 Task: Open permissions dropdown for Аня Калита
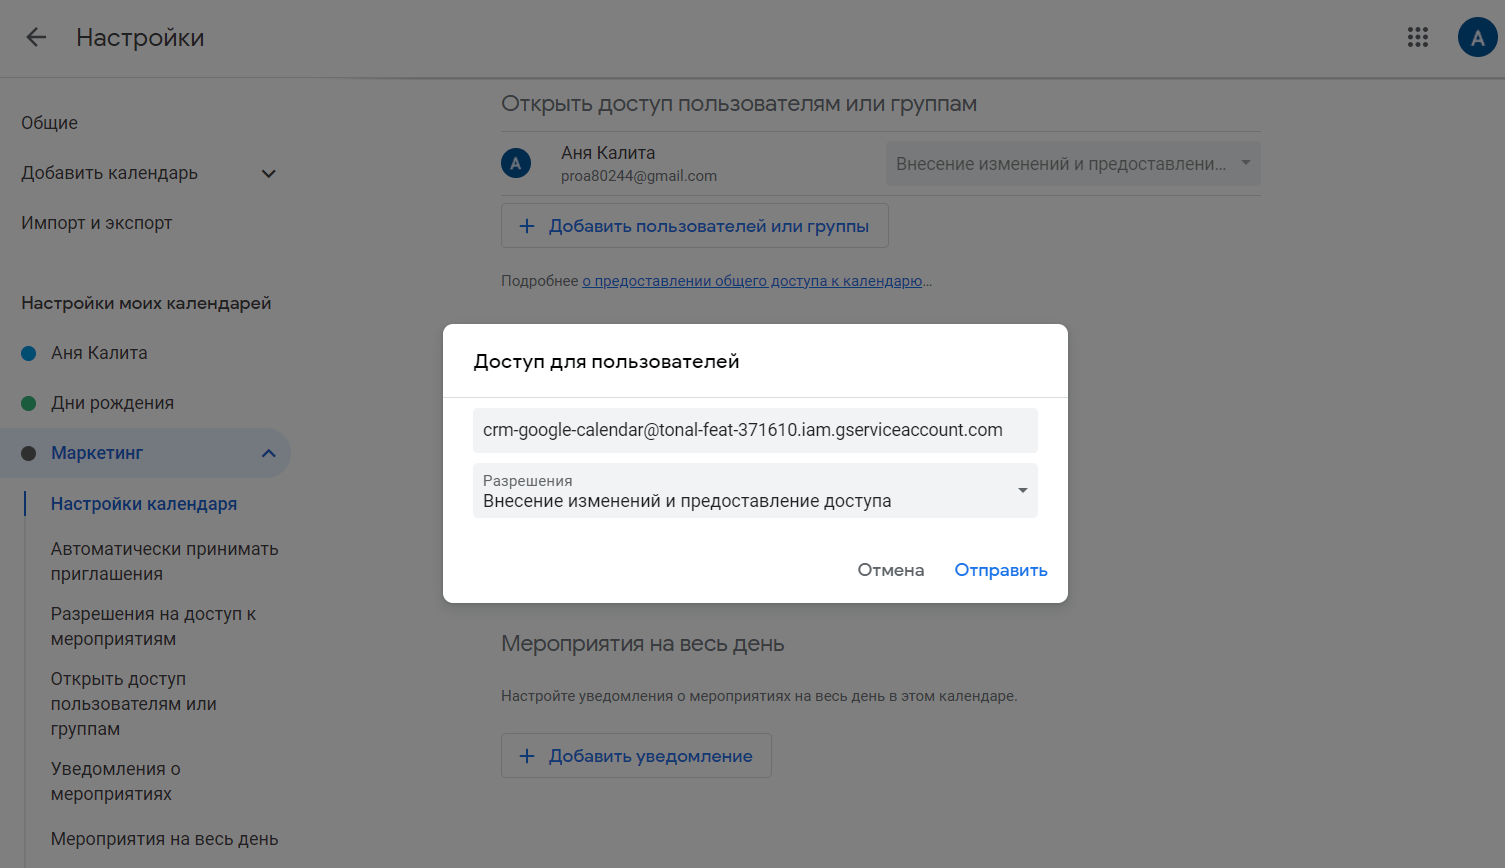[x=1072, y=164]
